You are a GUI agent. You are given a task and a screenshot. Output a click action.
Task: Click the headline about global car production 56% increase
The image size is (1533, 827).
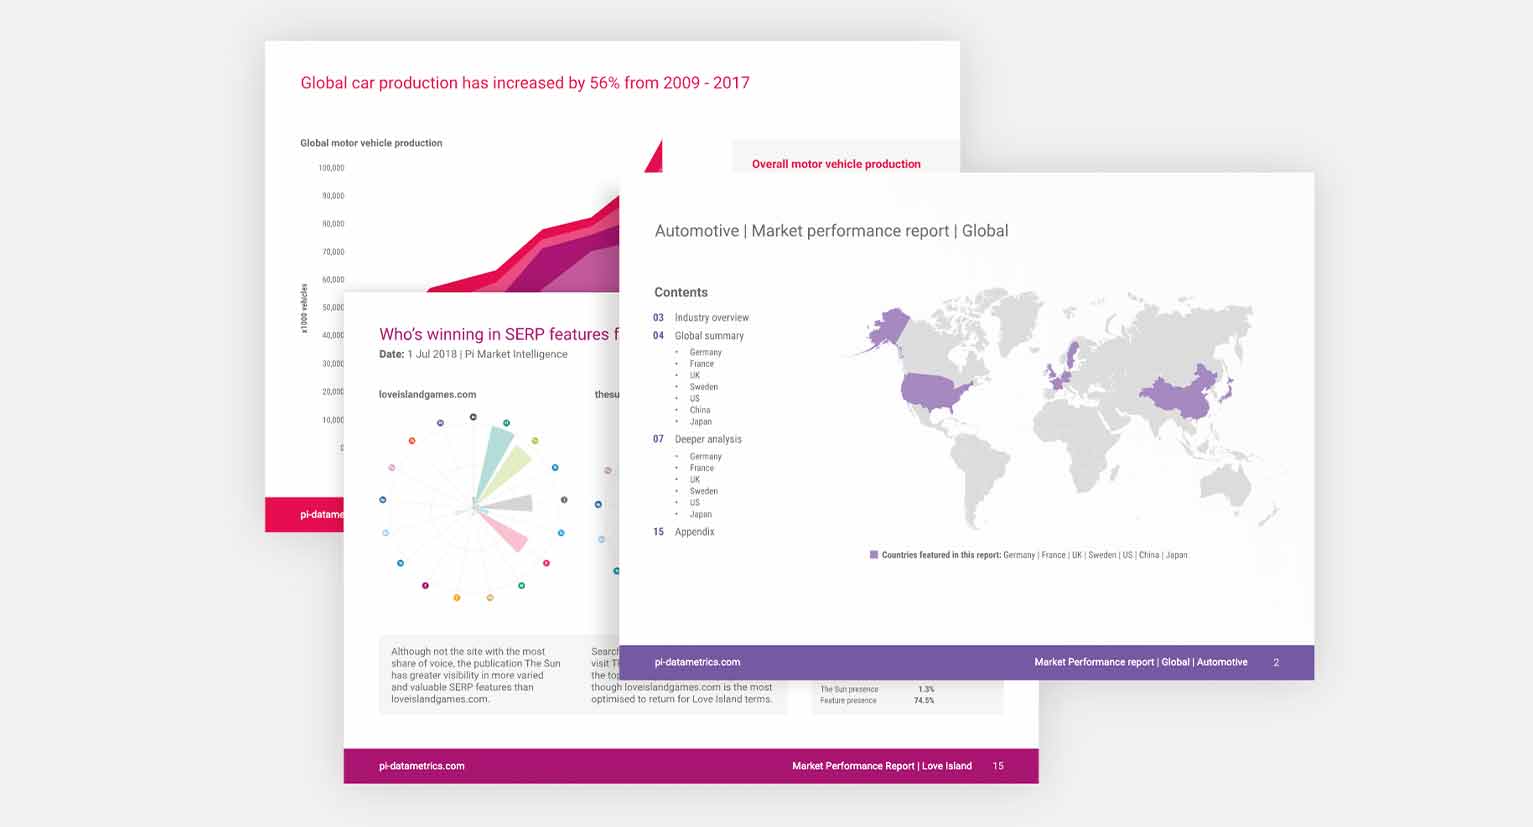525,83
